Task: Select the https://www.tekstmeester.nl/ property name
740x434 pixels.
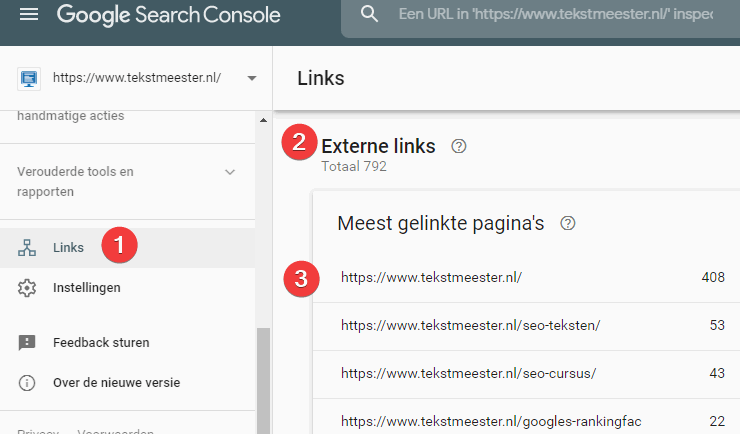Action: 137,77
